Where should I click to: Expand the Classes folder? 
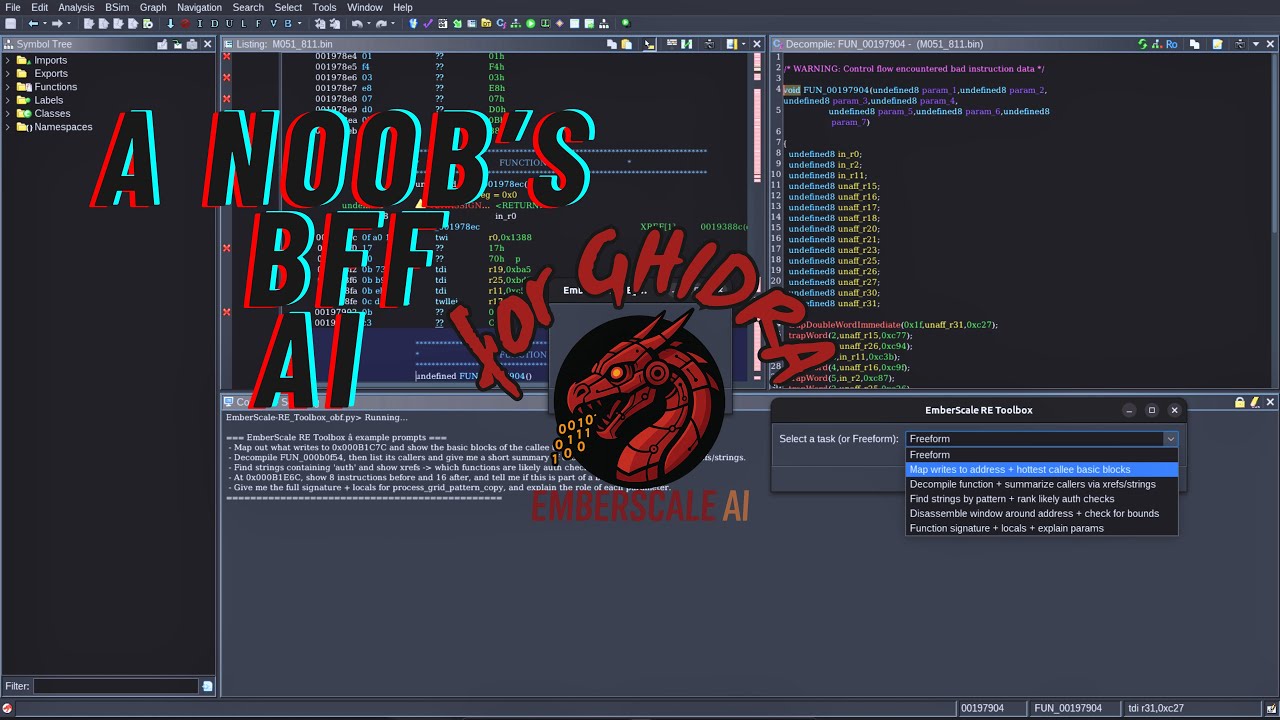point(8,114)
